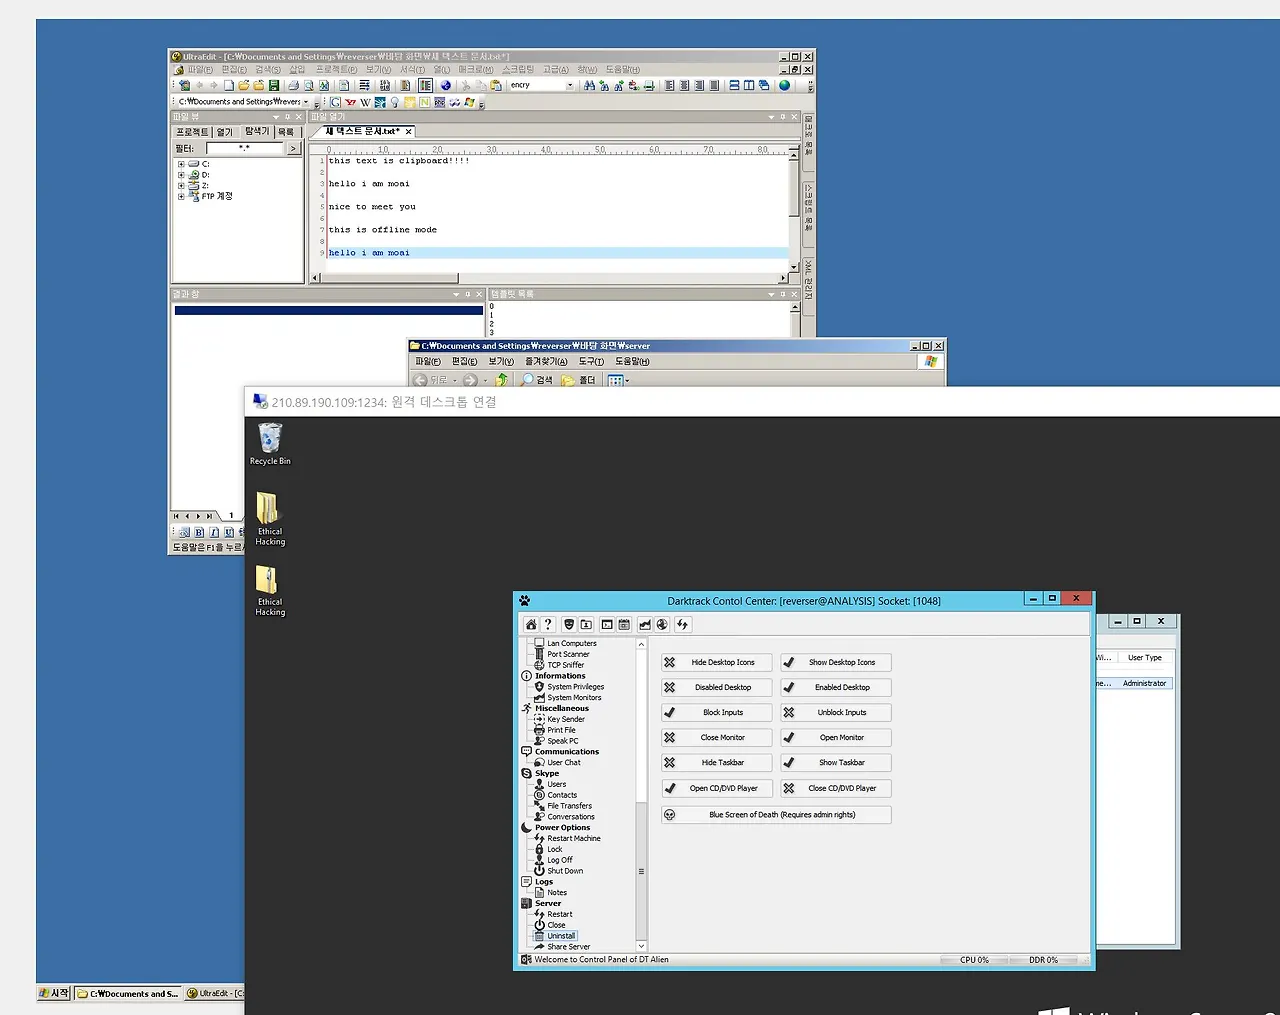The image size is (1280, 1015).
Task: Click the save icon in UltraEdit toolbar
Action: pos(274,86)
